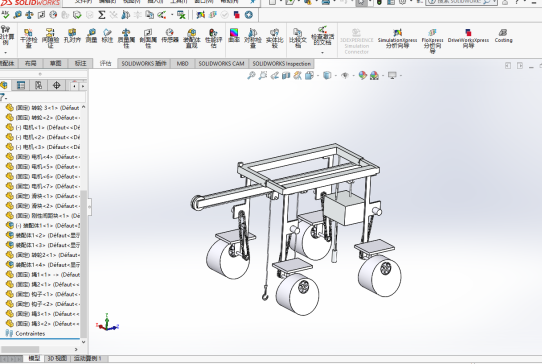Expand the Apply Scene dropdown arrow
This screenshot has height=364, width=542.
coord(383,75)
